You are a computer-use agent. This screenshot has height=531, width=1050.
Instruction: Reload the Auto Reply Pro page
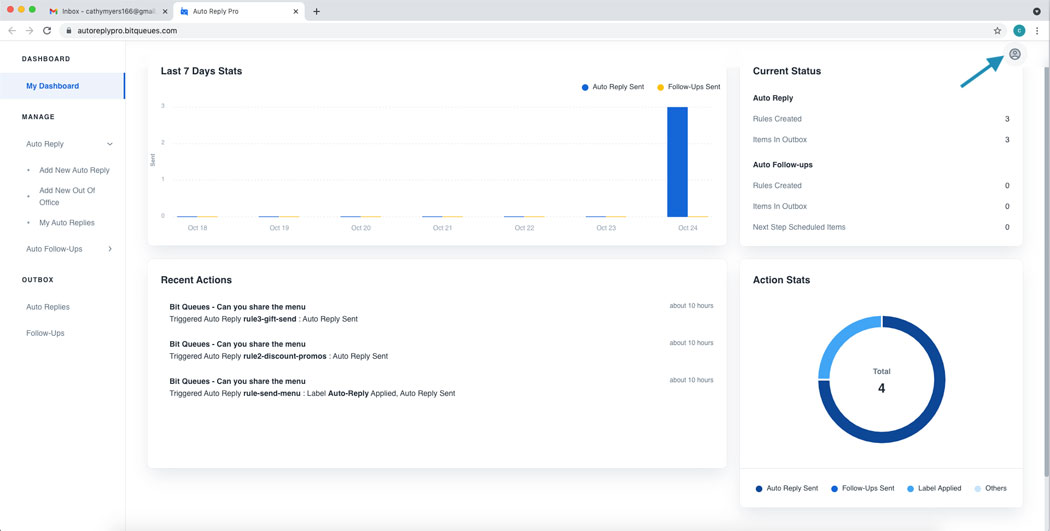[47, 31]
